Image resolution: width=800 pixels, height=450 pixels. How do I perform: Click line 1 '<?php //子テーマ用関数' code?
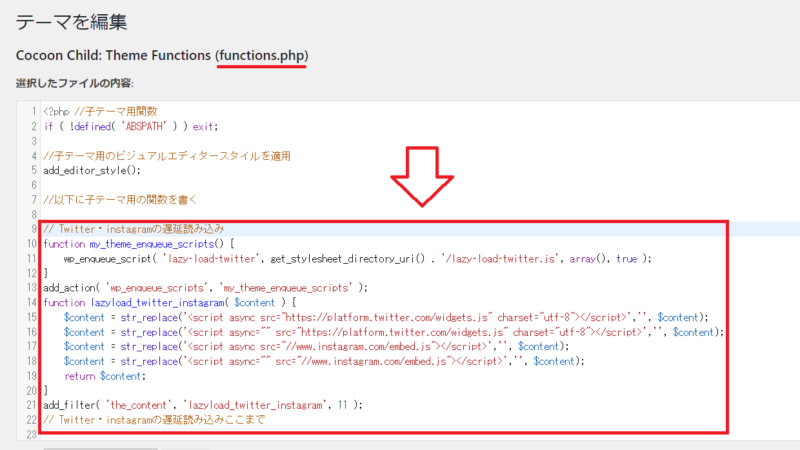pyautogui.click(x=101, y=112)
